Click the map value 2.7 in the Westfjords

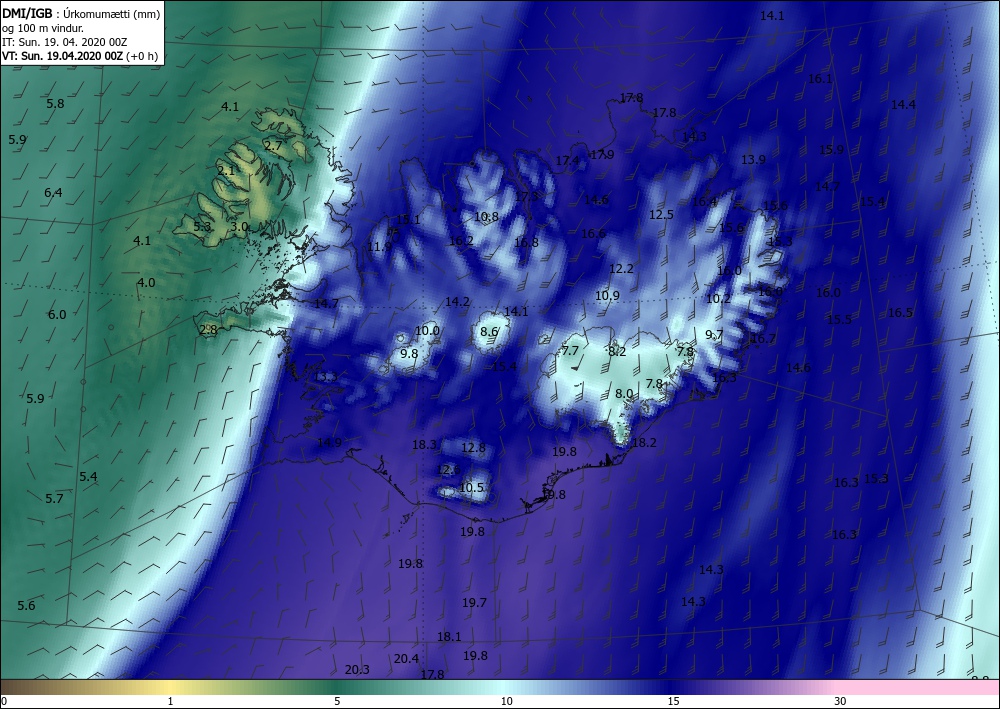click(273, 146)
